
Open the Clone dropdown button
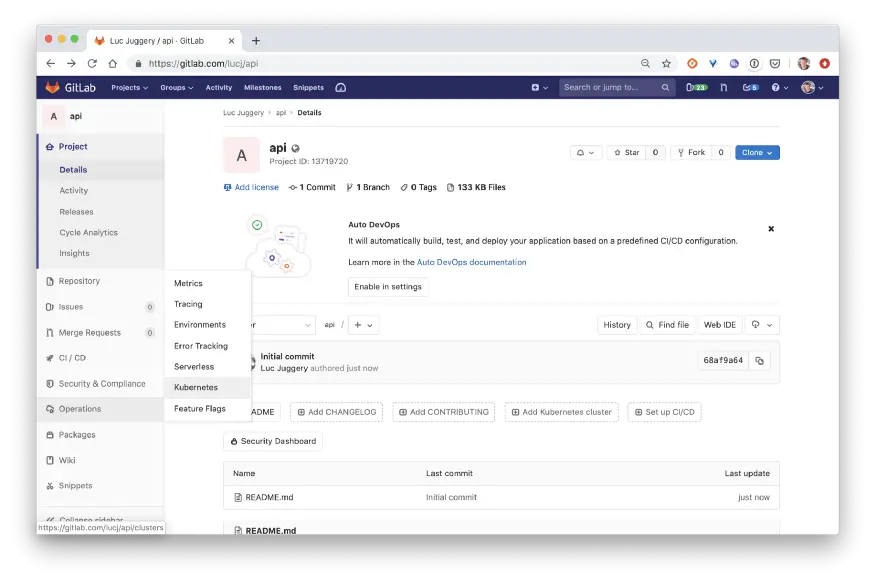point(757,152)
